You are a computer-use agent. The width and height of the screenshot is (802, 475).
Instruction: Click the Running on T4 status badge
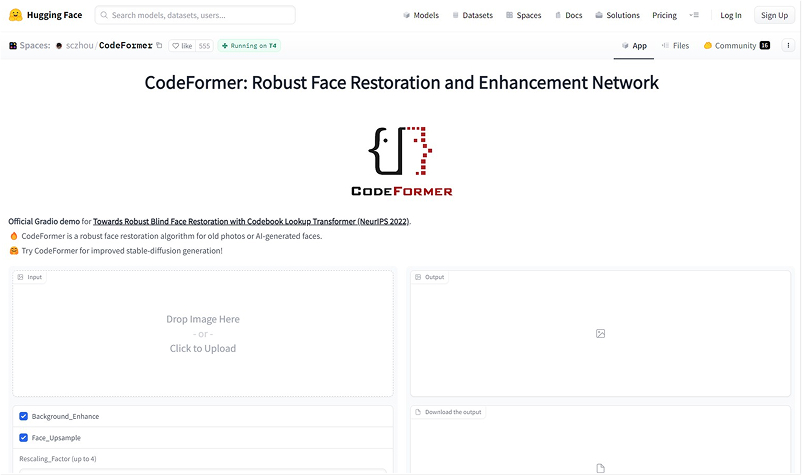(x=249, y=46)
